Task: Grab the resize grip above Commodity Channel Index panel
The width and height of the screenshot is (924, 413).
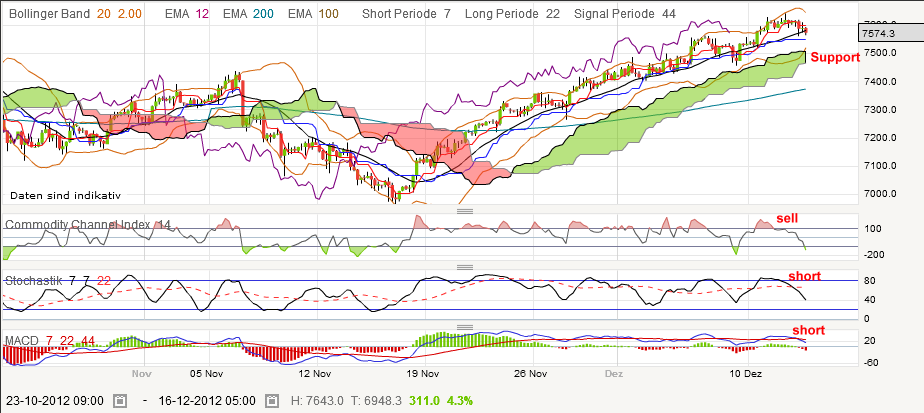Action: [x=465, y=211]
